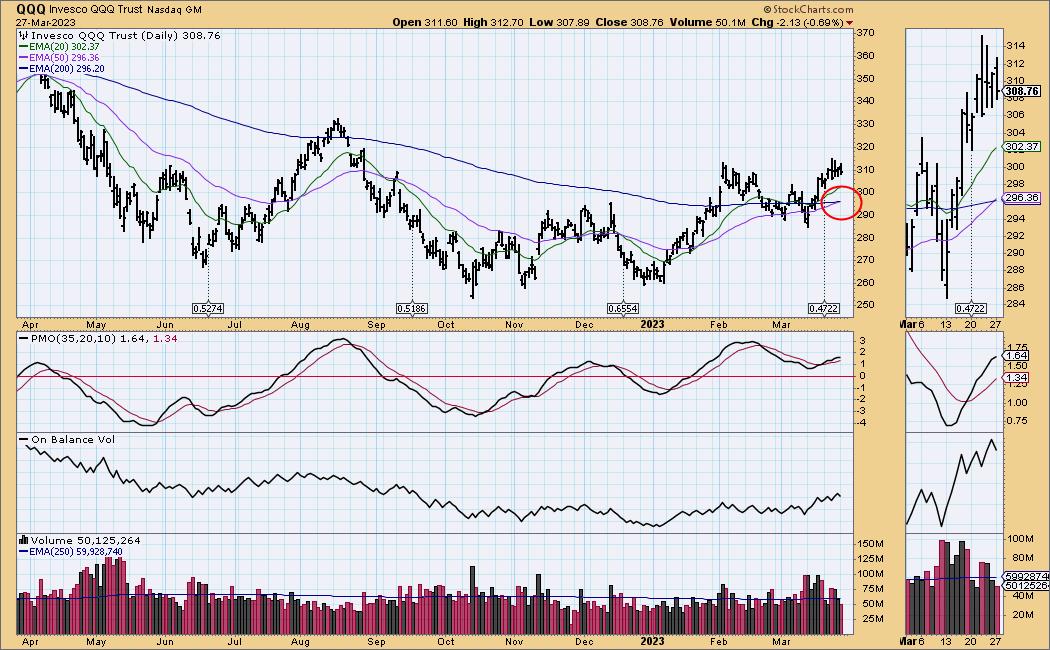The width and height of the screenshot is (1050, 650).
Task: Click the QQQ ticker symbol in the header
Action: tap(30, 9)
